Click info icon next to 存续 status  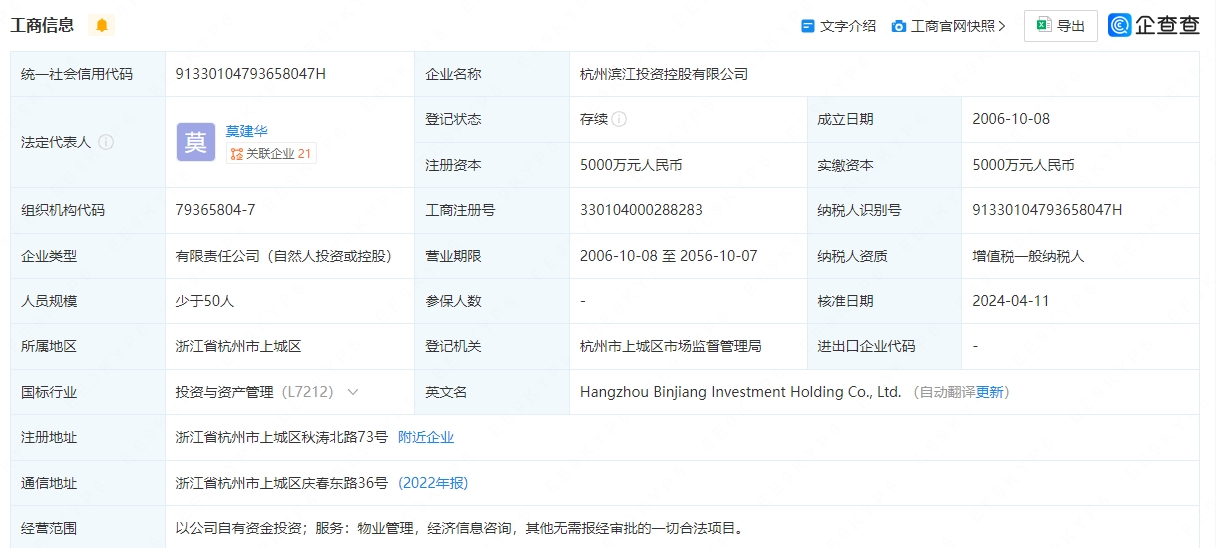[619, 119]
